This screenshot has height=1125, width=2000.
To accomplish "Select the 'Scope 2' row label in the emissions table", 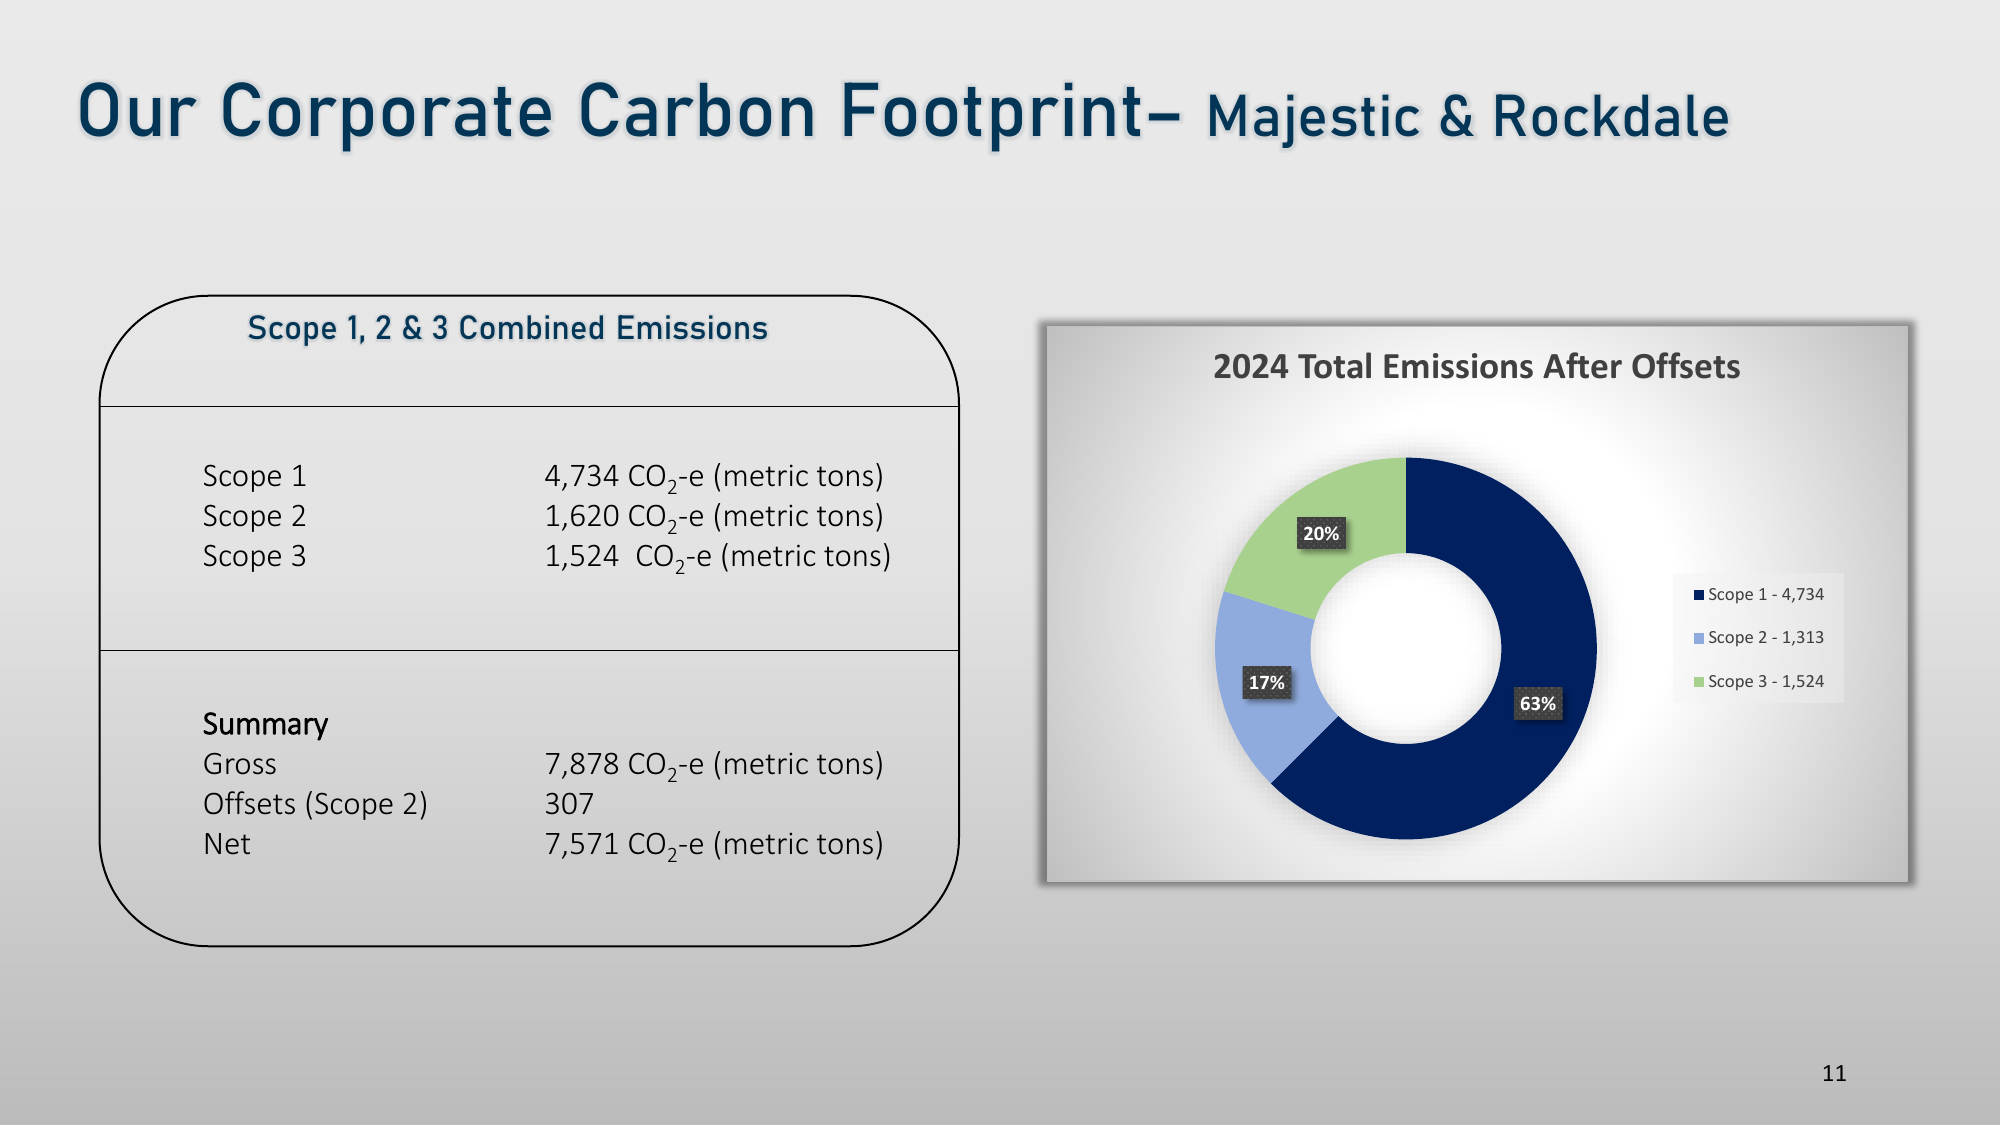I will [254, 516].
